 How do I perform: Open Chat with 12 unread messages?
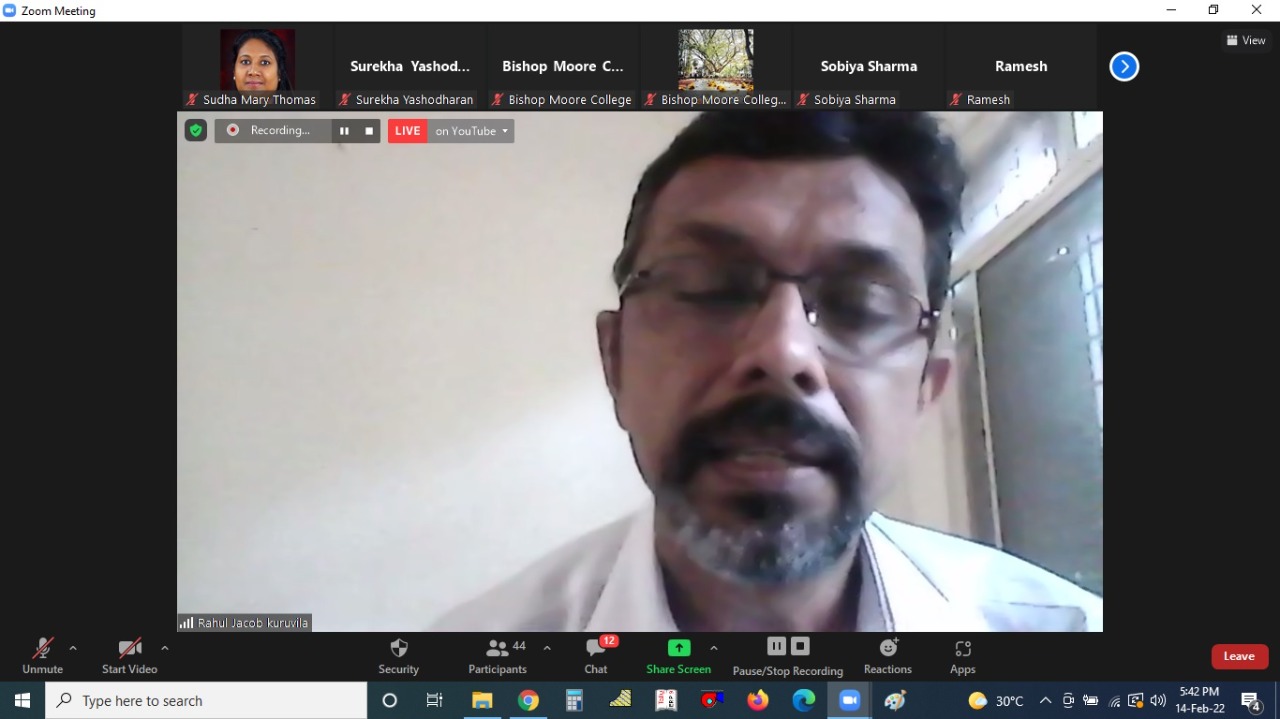[x=596, y=656]
